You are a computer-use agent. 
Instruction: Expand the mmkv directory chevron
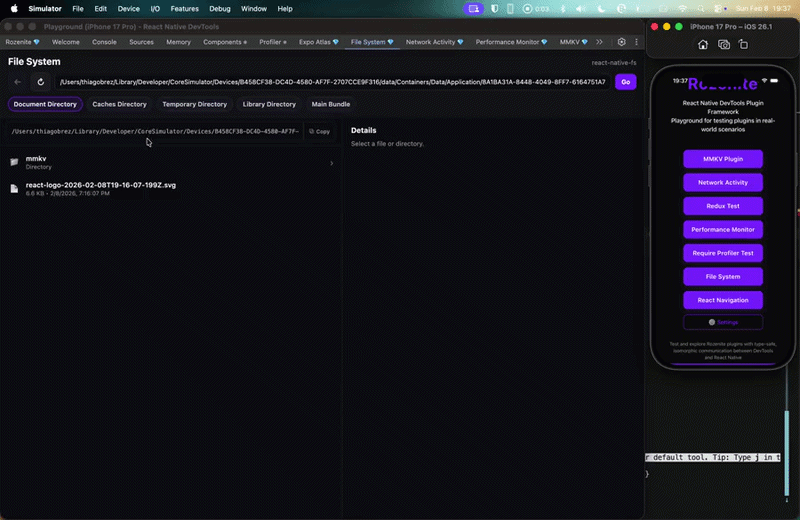[331, 163]
